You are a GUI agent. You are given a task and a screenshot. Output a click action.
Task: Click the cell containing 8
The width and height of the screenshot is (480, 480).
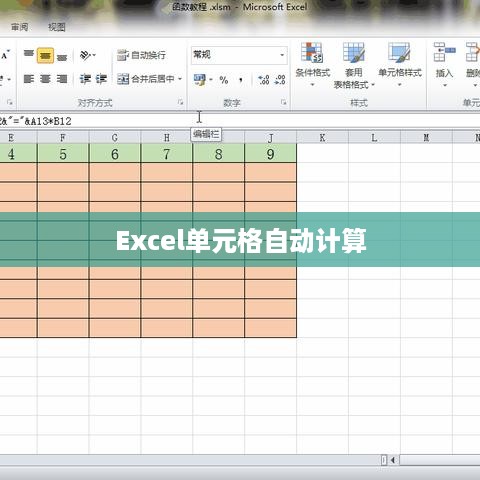click(x=218, y=154)
